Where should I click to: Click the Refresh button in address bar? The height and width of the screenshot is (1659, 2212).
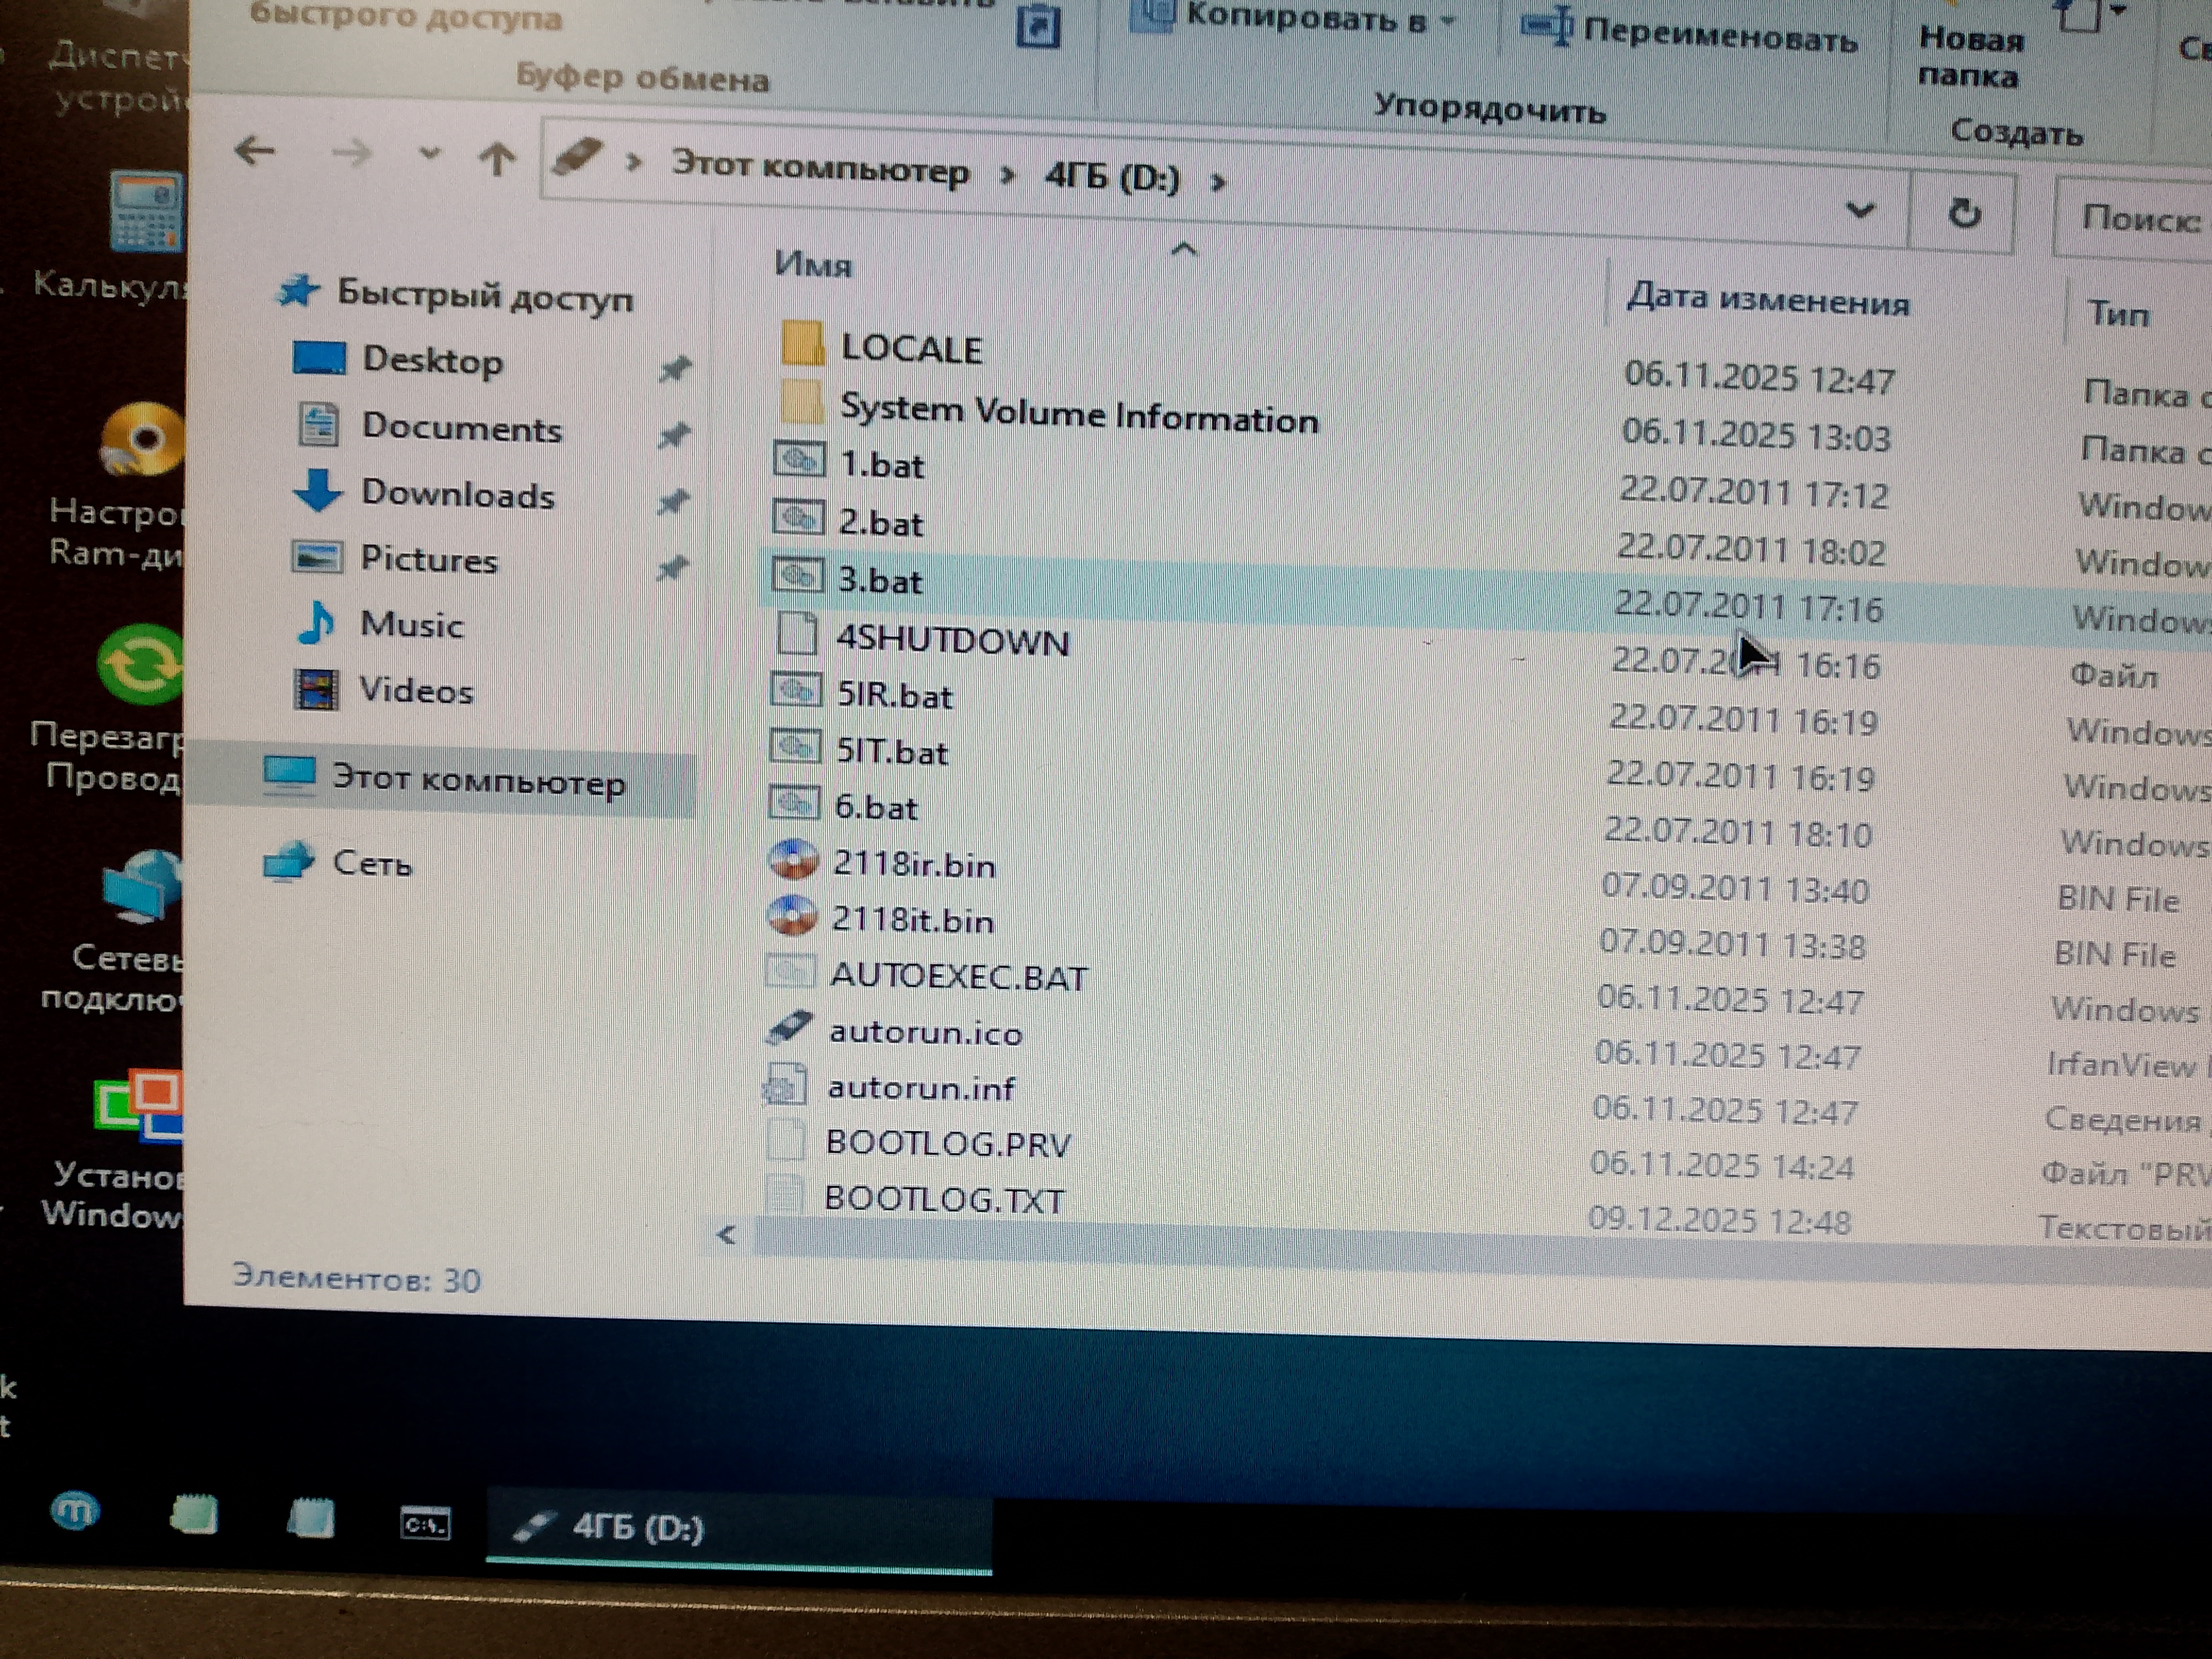1964,213
